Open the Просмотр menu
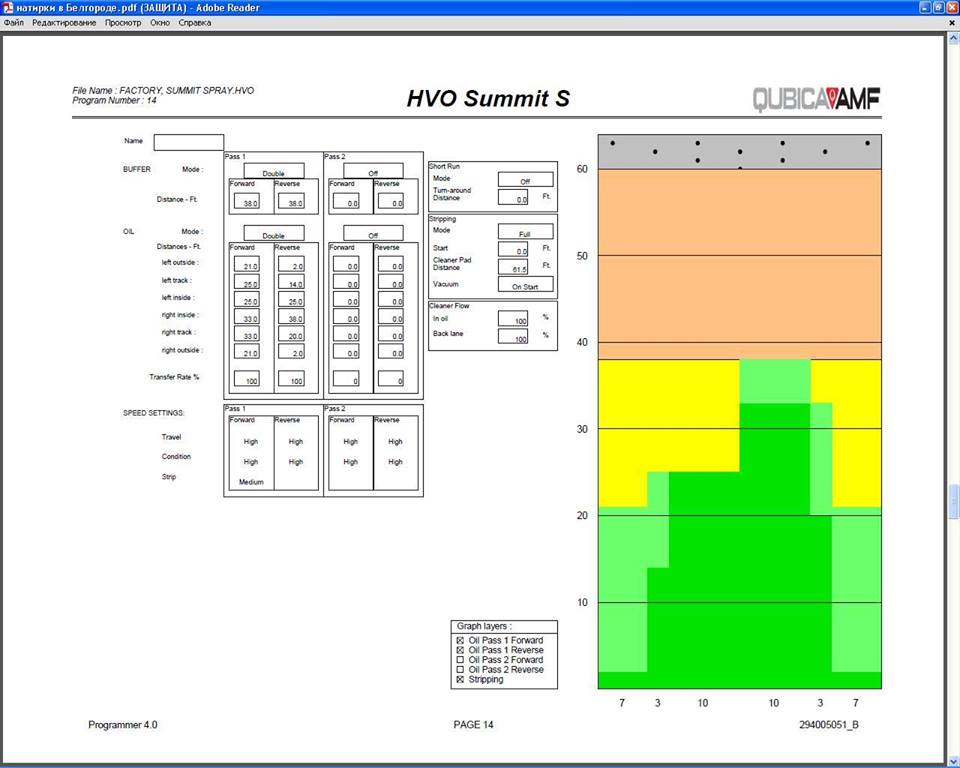Viewport: 960px width, 768px height. (x=122, y=23)
